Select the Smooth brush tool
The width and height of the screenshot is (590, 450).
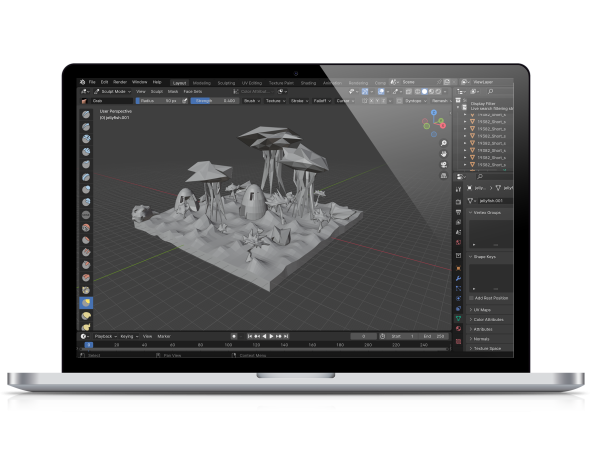pos(86,228)
